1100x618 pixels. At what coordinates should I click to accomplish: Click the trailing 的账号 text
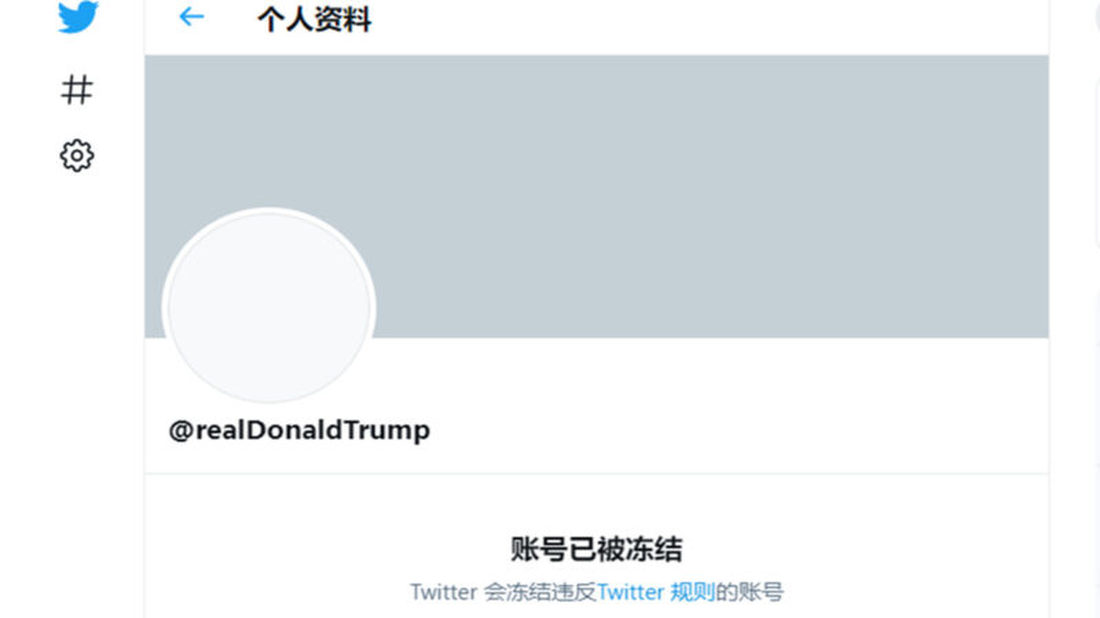click(749, 592)
